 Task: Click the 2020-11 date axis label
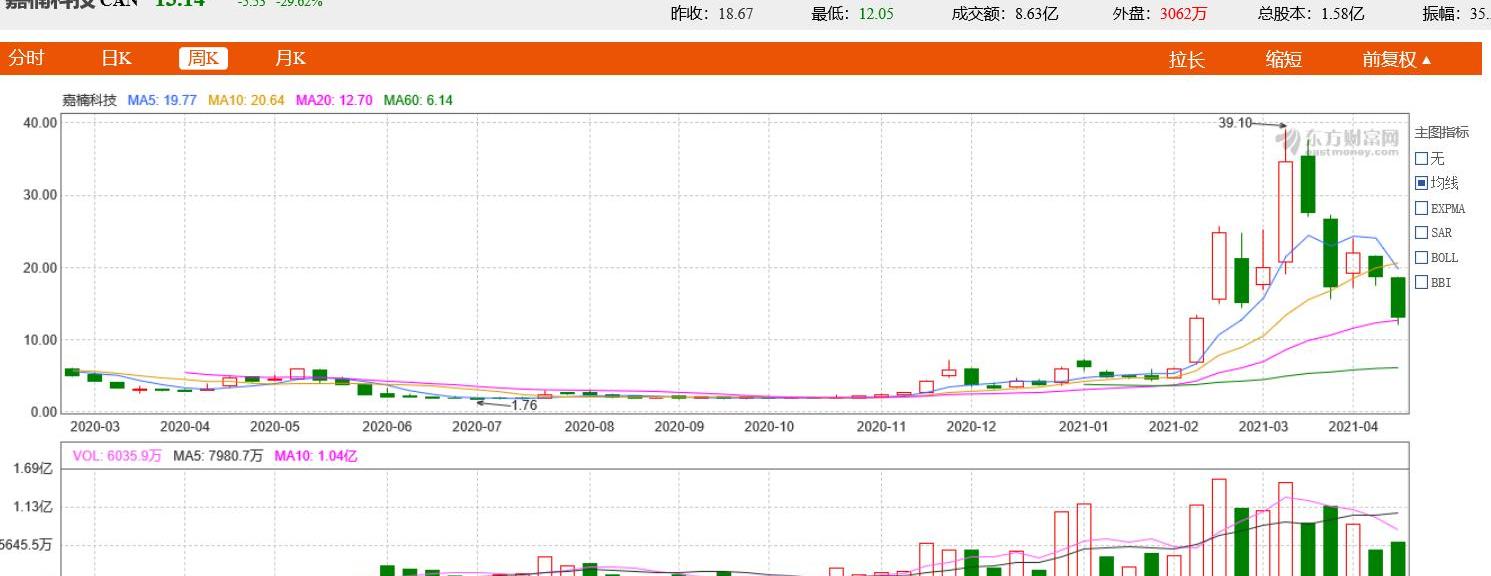click(x=881, y=426)
